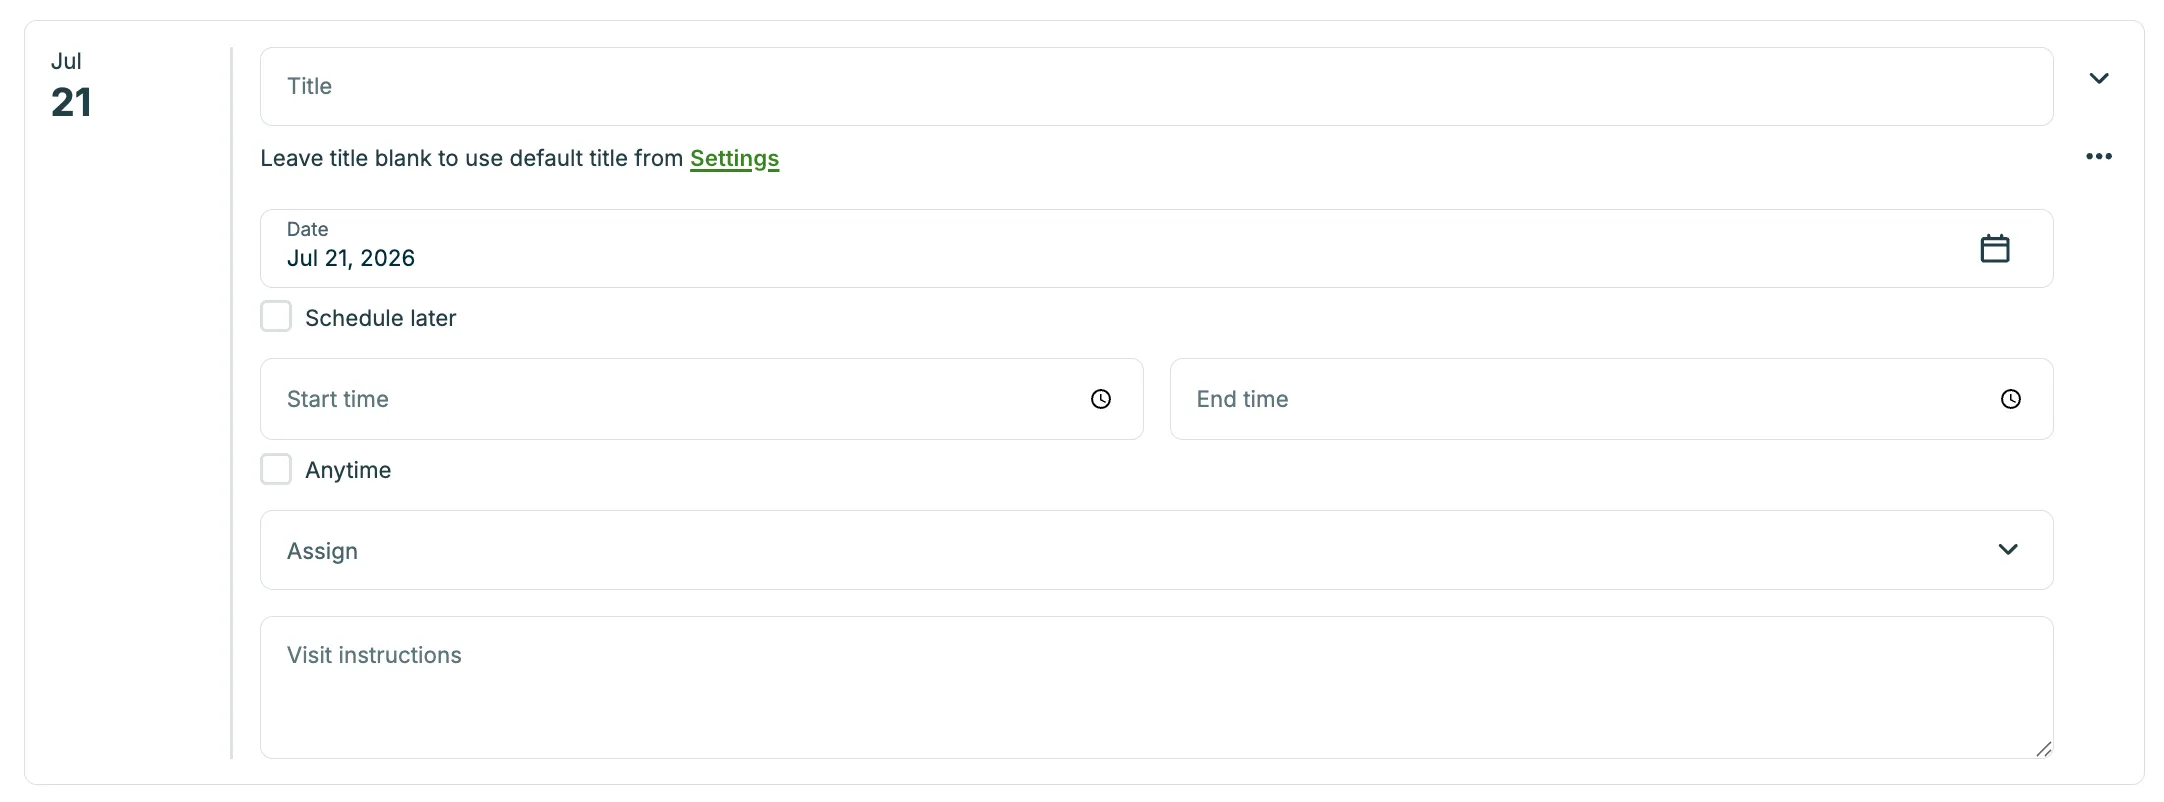This screenshot has width=2164, height=802.
Task: Follow the Settings link
Action: (x=734, y=158)
